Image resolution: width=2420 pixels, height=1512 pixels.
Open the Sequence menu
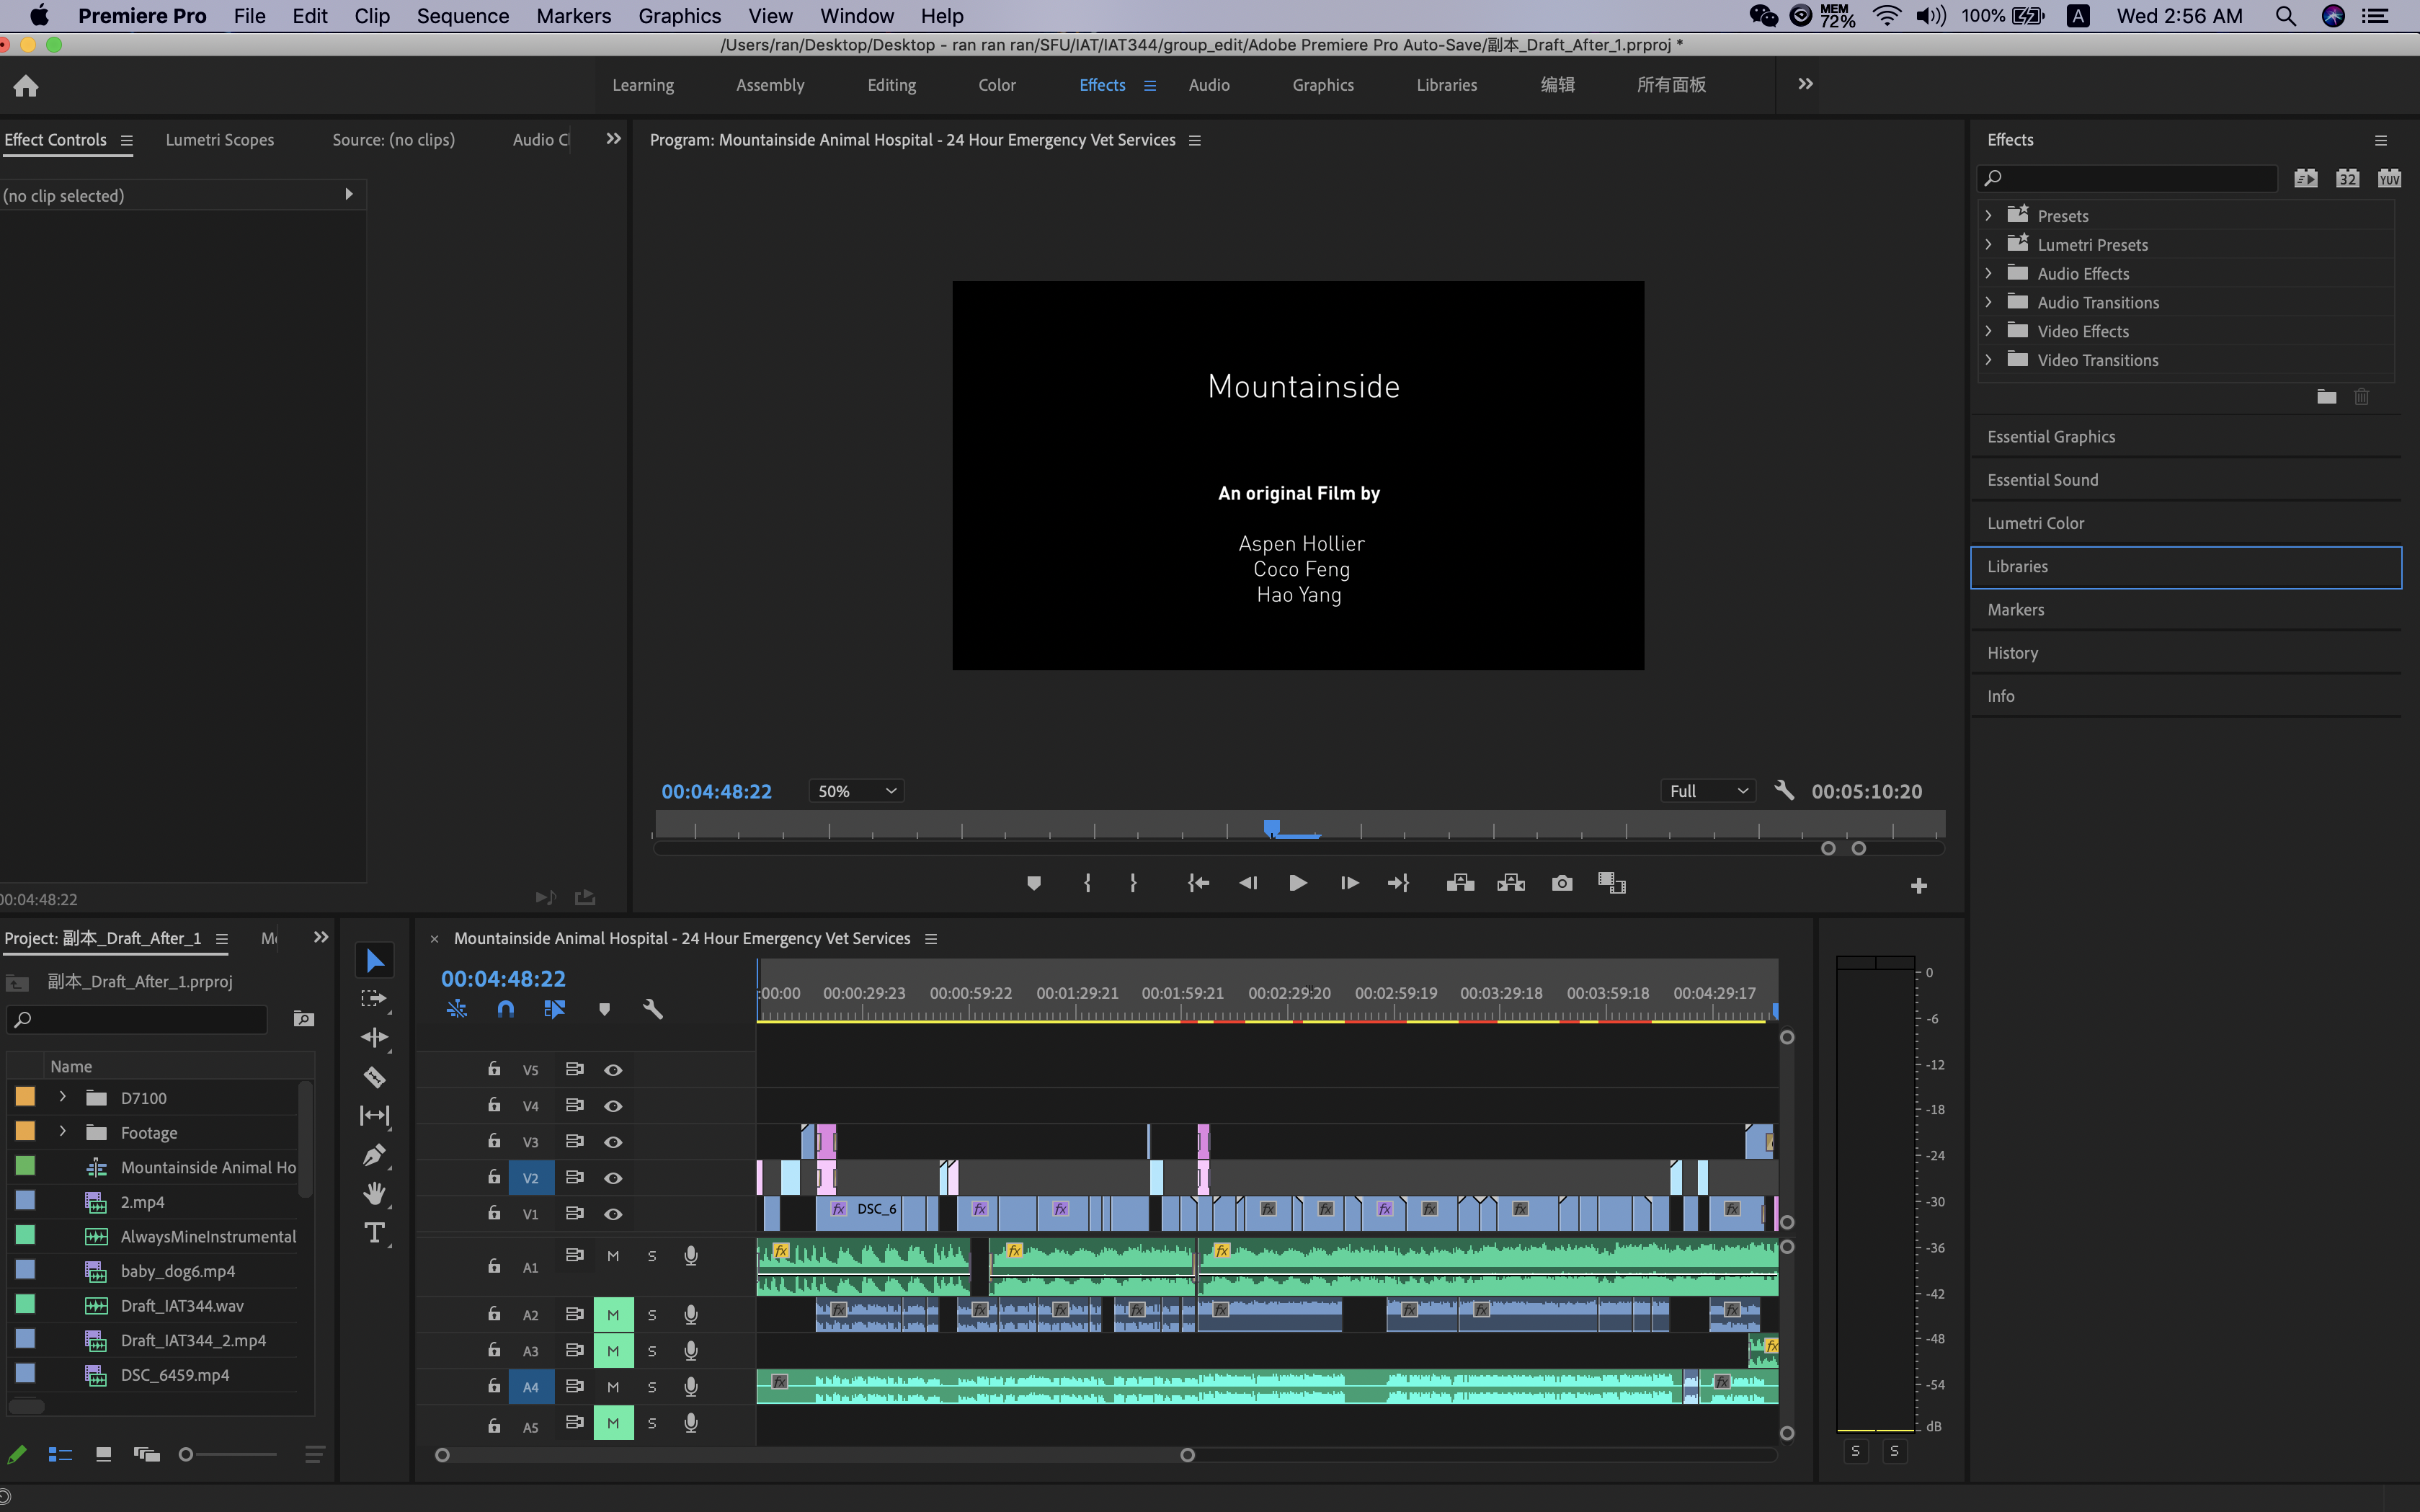coord(463,16)
